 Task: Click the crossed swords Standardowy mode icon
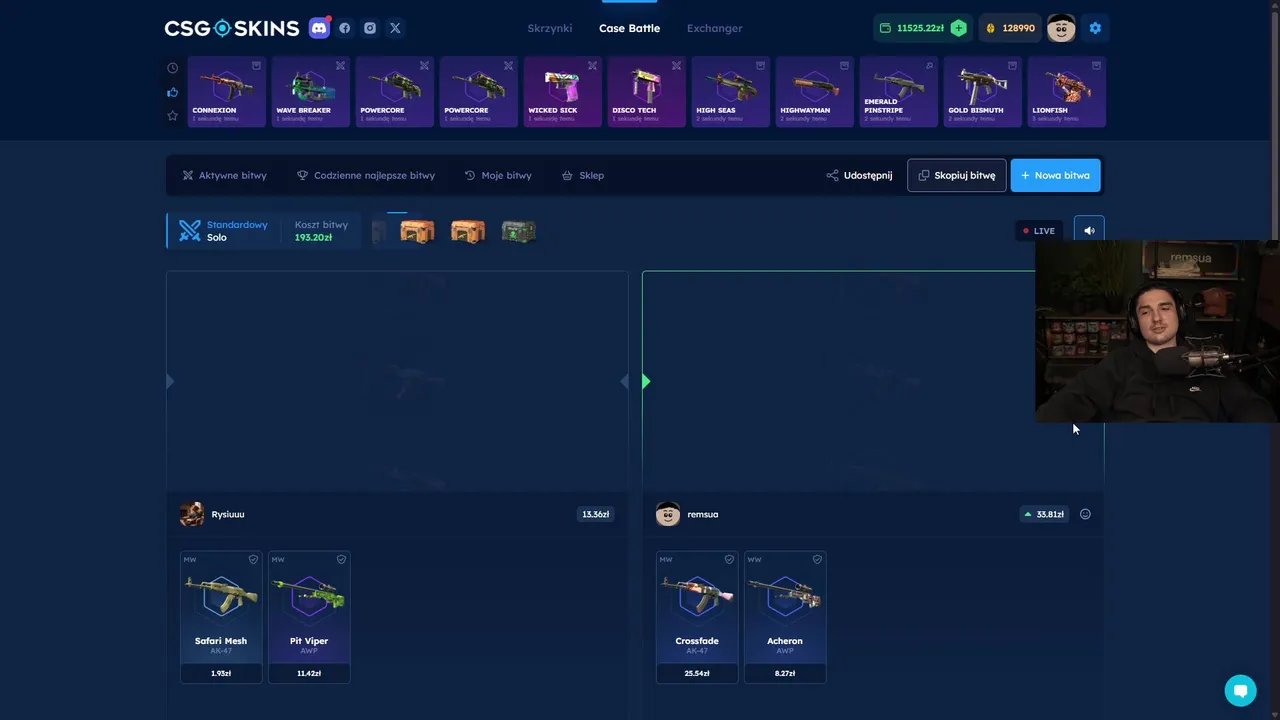tap(190, 231)
